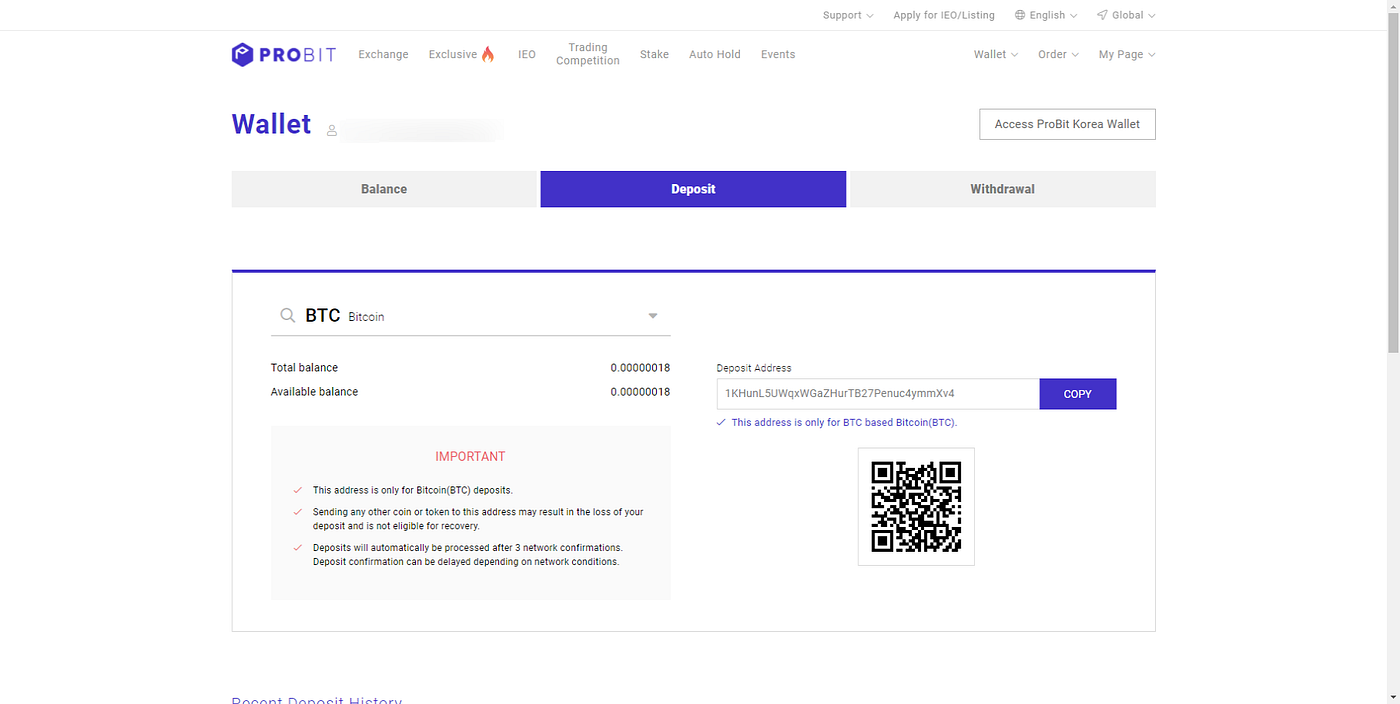The height and width of the screenshot is (704, 1400).
Task: Click the ProBit logo
Action: coord(284,54)
